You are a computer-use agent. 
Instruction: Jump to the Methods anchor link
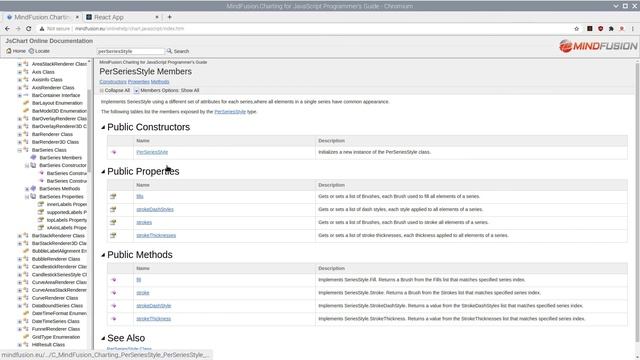160,82
